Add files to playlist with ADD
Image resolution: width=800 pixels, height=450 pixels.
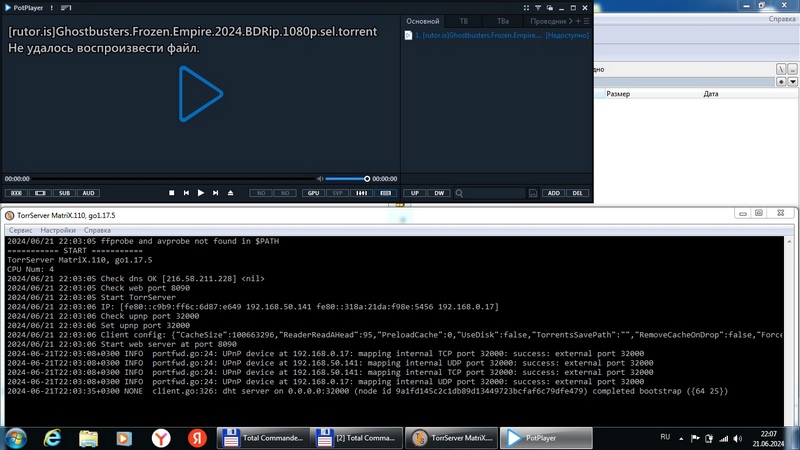click(x=554, y=193)
